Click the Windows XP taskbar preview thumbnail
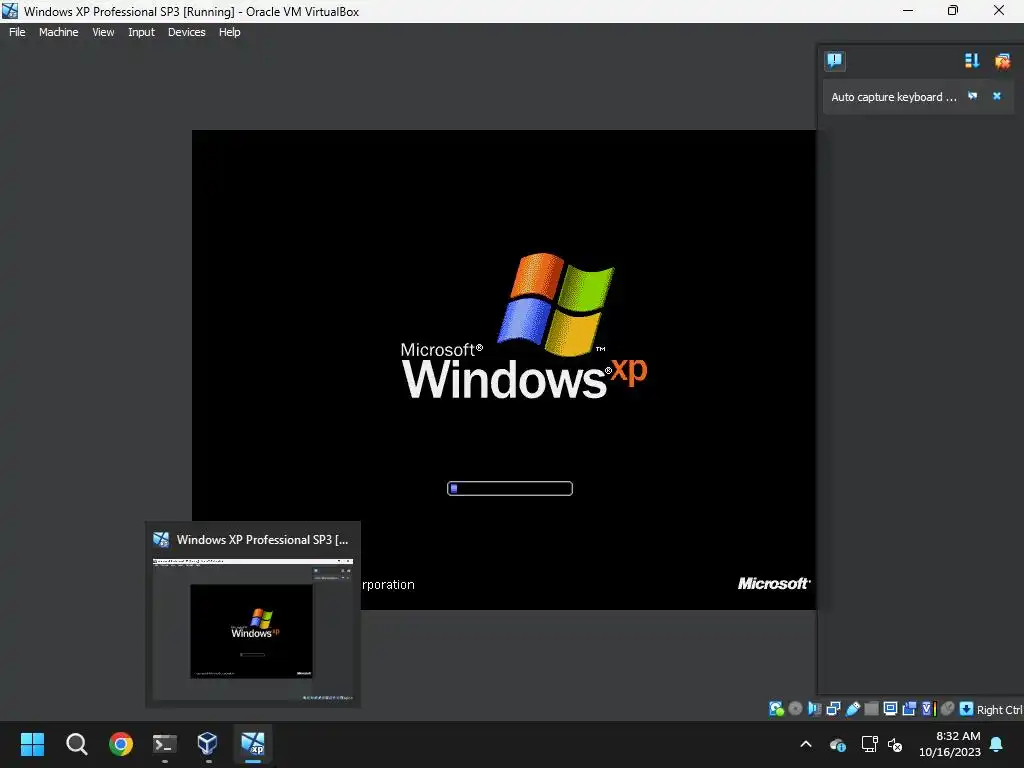This screenshot has width=1024, height=768. click(253, 630)
